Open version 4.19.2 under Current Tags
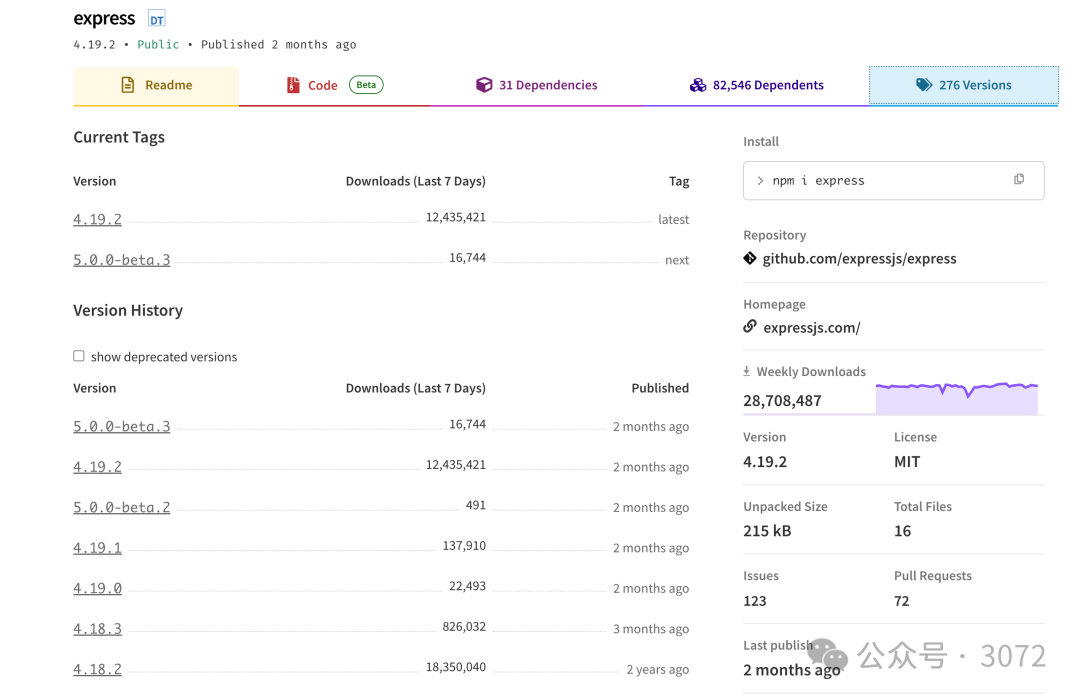1080x699 pixels. (97, 219)
